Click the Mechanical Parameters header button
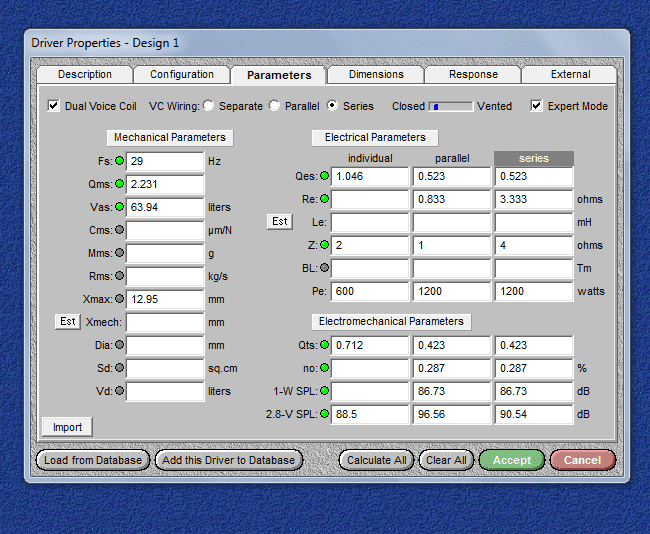Screen dimensions: 650x534 170,138
